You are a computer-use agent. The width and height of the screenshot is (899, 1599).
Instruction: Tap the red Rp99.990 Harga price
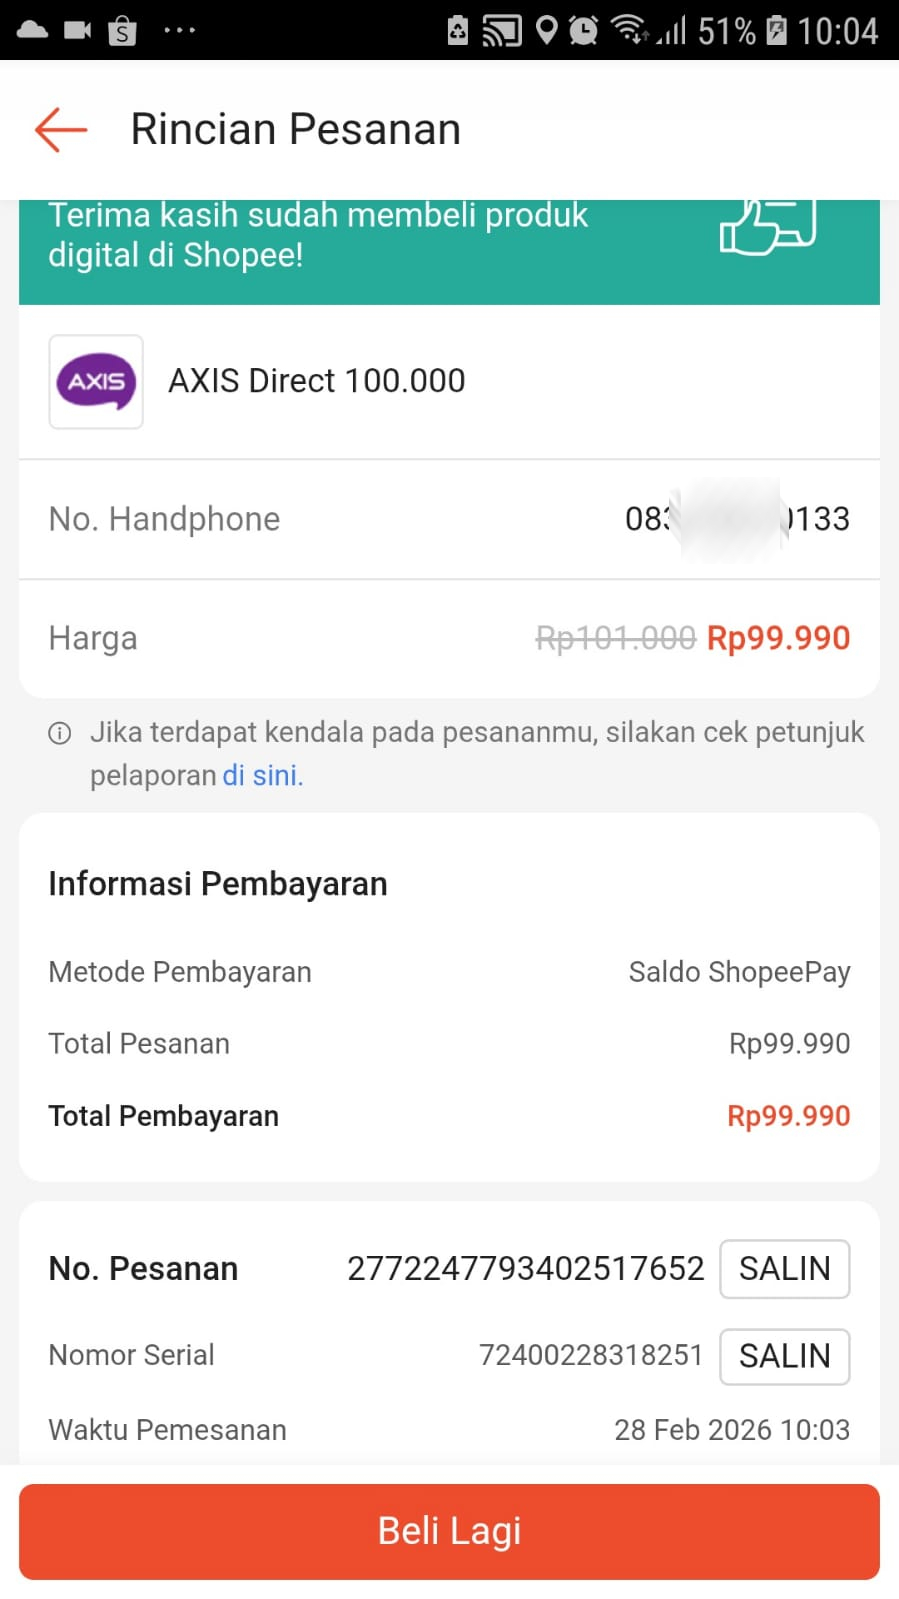click(778, 638)
